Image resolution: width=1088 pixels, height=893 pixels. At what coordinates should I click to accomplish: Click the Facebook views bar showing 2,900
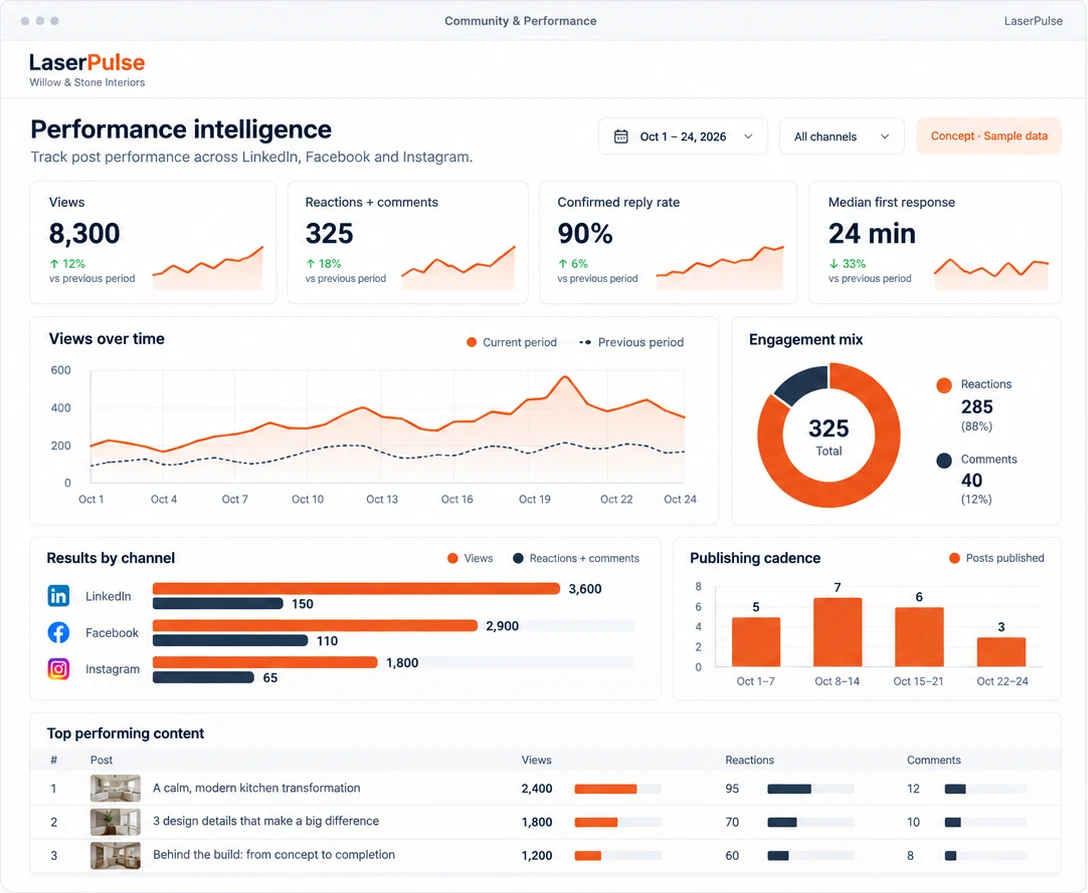point(315,625)
